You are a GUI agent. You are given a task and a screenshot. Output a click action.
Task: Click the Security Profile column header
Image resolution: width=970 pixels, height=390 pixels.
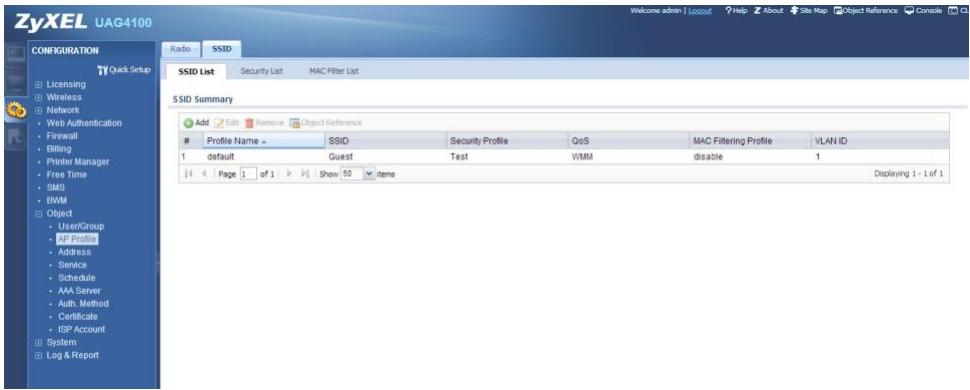(x=507, y=141)
